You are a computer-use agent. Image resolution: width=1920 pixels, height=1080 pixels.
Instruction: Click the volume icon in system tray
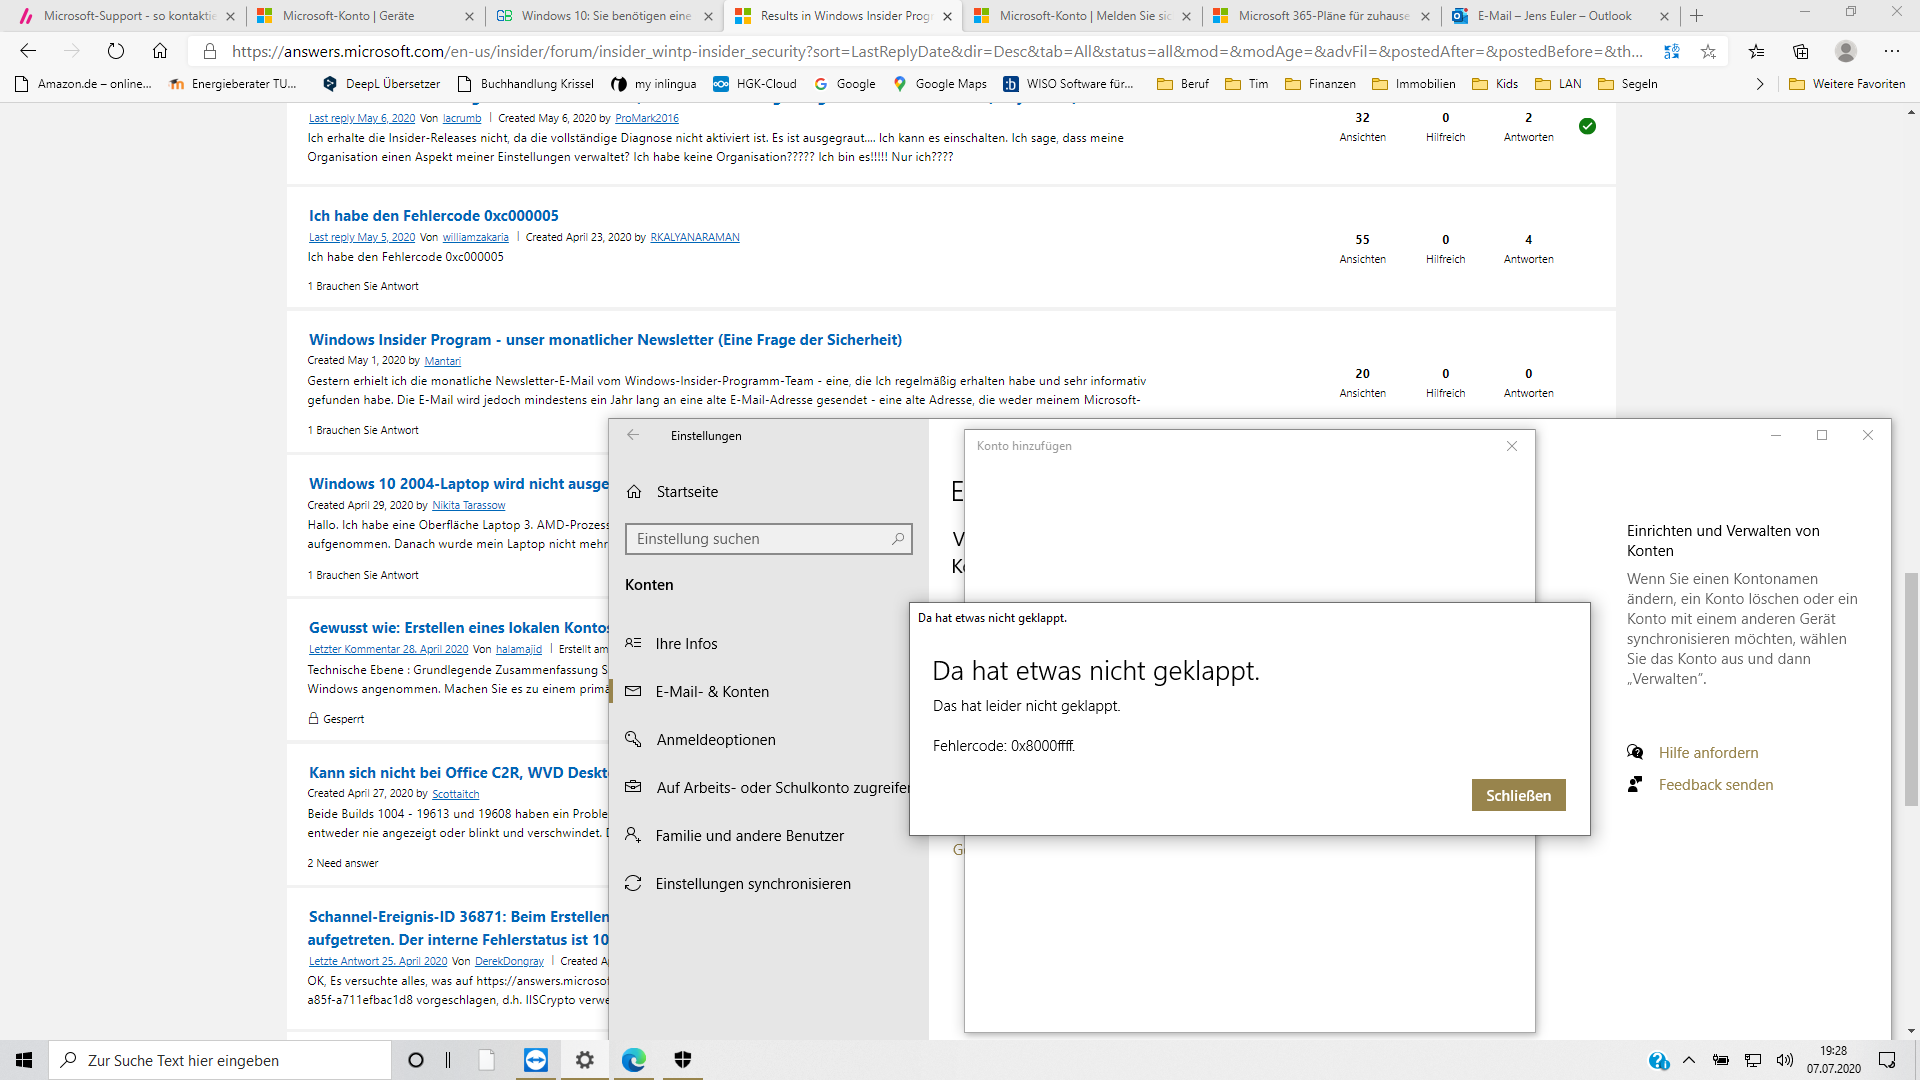[x=1785, y=1060]
